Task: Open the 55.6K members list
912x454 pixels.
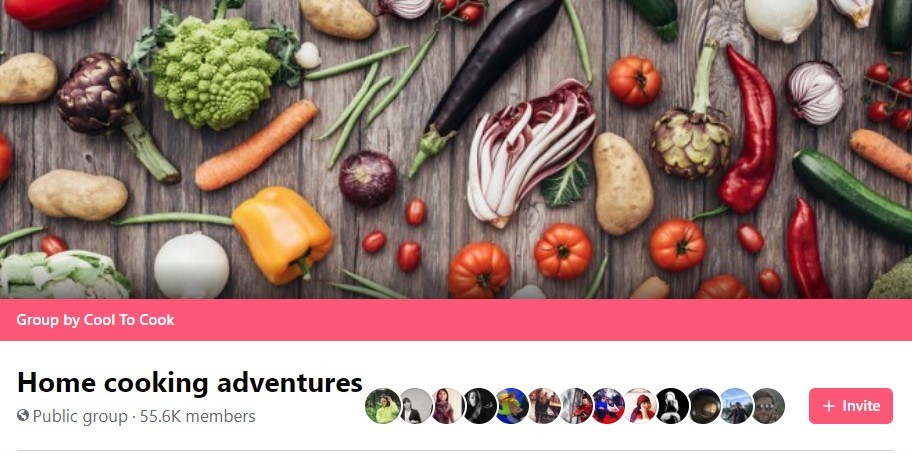Action: point(198,416)
